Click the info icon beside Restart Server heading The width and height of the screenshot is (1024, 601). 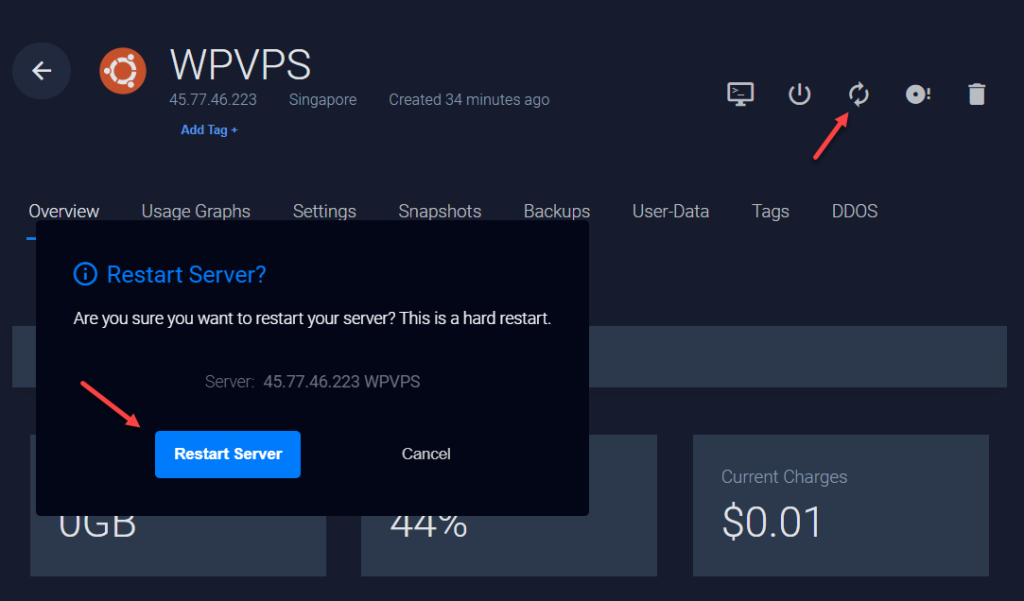pyautogui.click(x=85, y=274)
